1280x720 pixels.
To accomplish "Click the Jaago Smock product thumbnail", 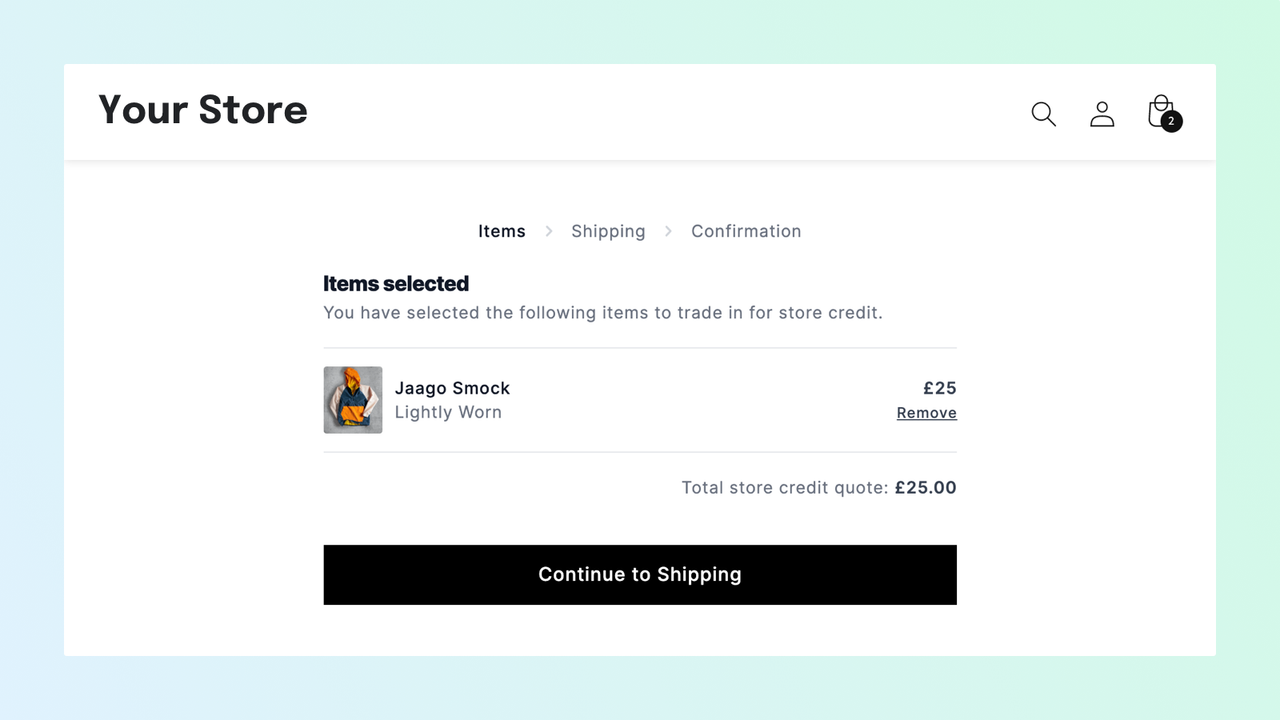I will click(x=352, y=400).
